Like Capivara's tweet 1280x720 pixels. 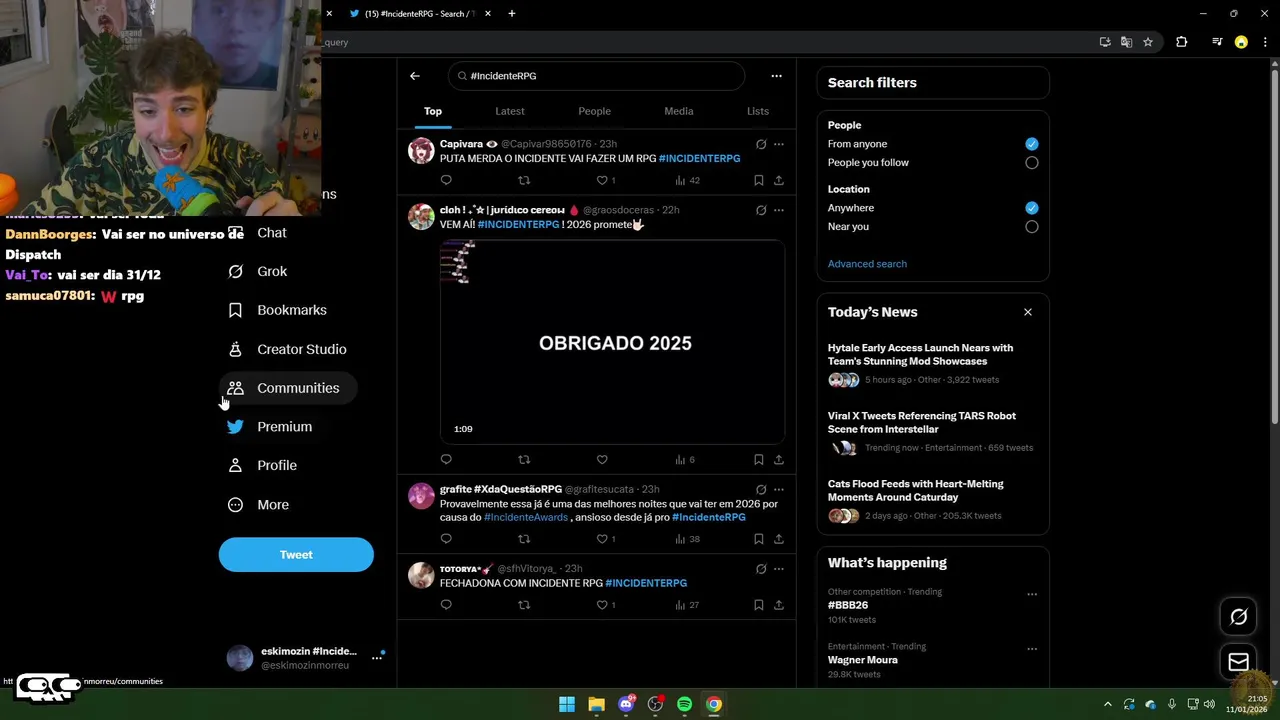click(x=602, y=180)
